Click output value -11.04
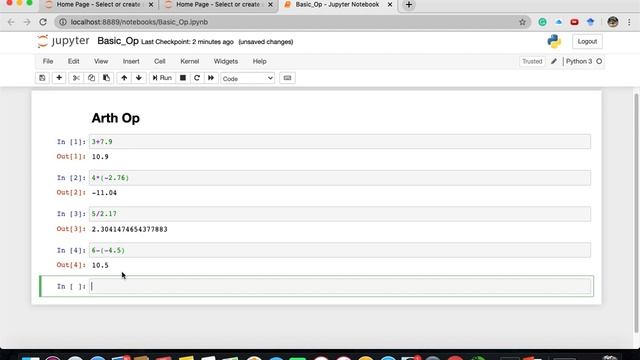The width and height of the screenshot is (640, 360). coord(104,193)
